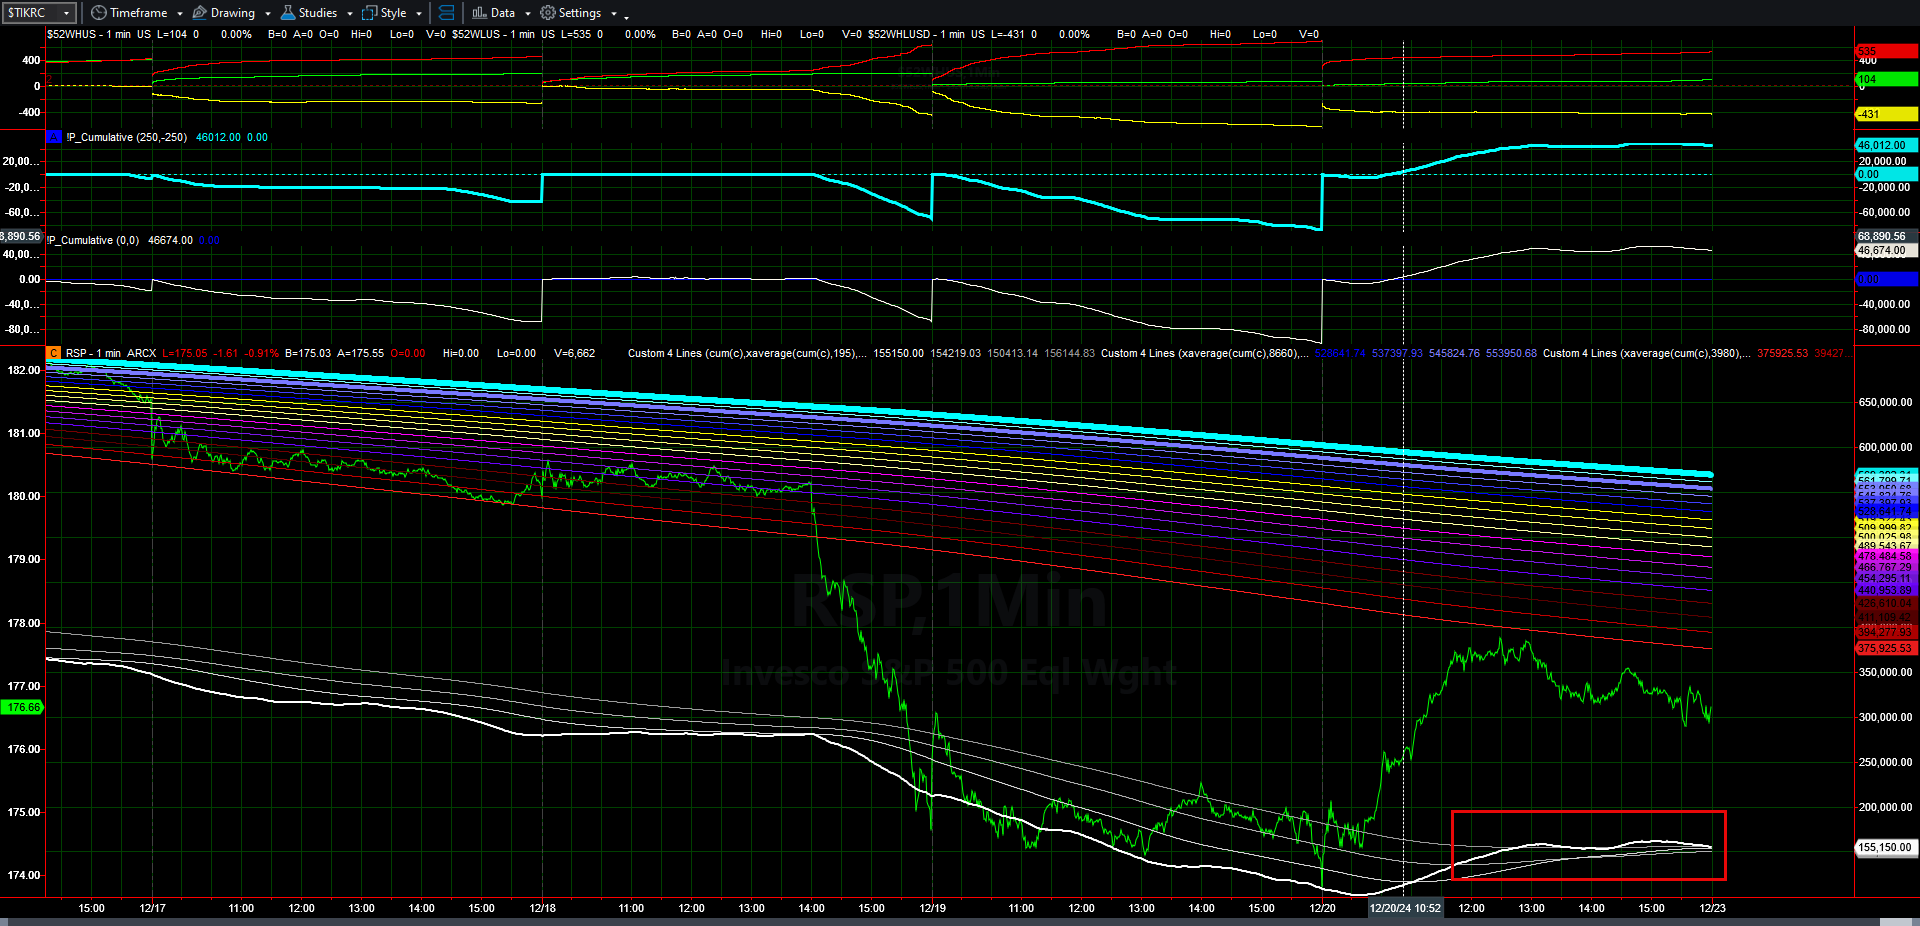Click the Drawing pencil icon
Screen dimensions: 1920x926
pyautogui.click(x=200, y=13)
